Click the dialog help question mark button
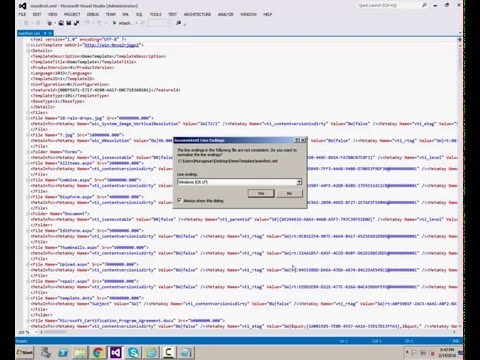The height and width of the screenshot is (360, 480). [x=297, y=140]
